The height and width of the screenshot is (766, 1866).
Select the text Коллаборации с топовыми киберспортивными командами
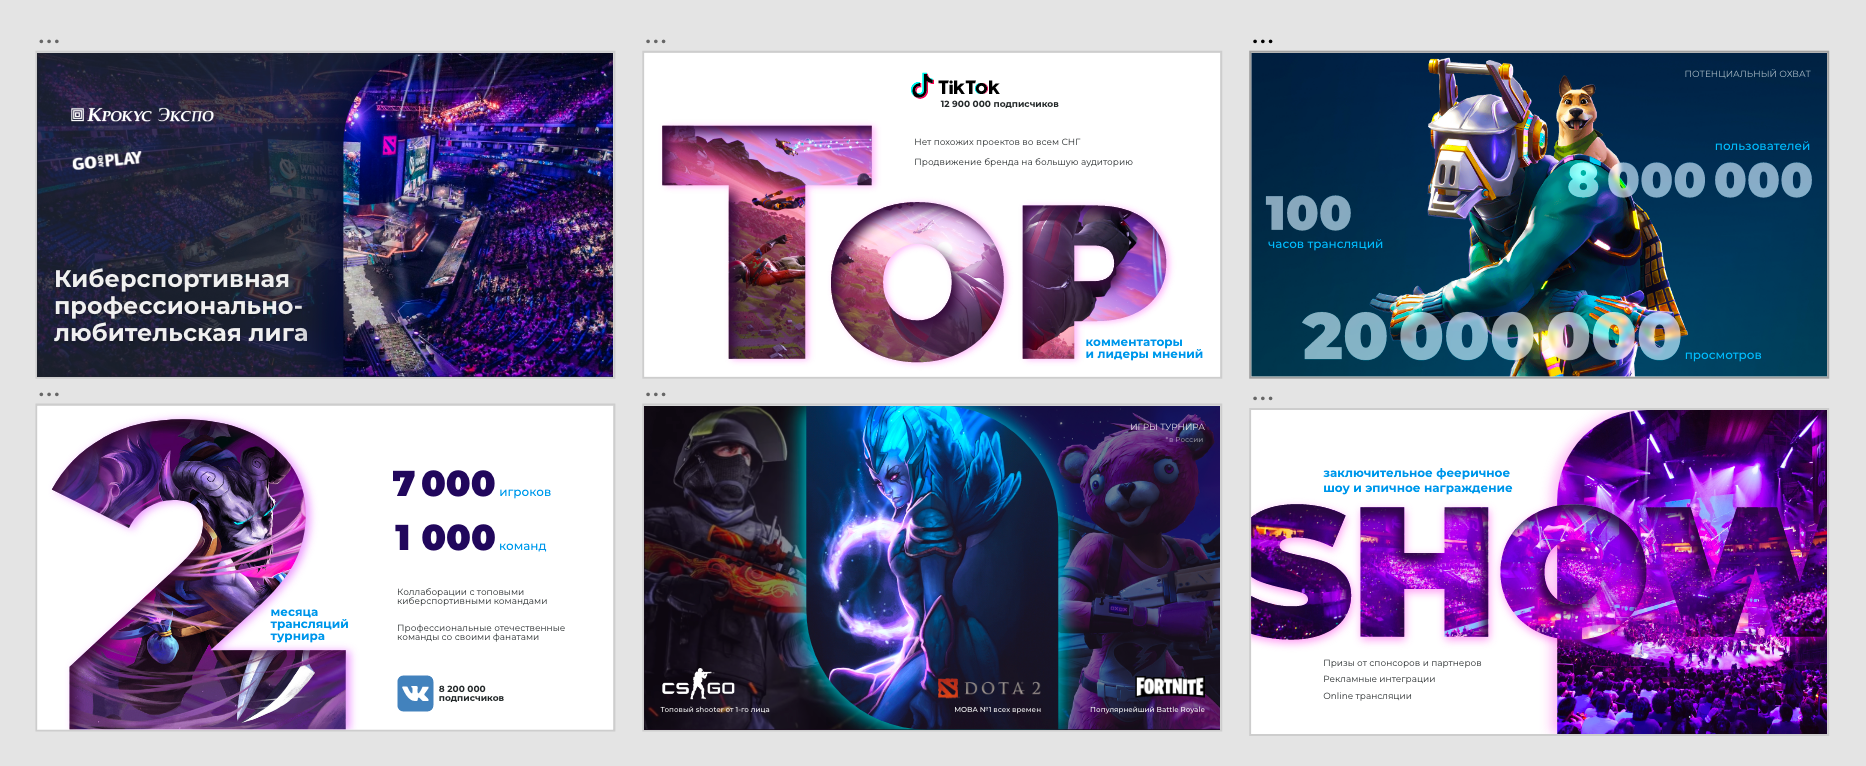pos(472,597)
